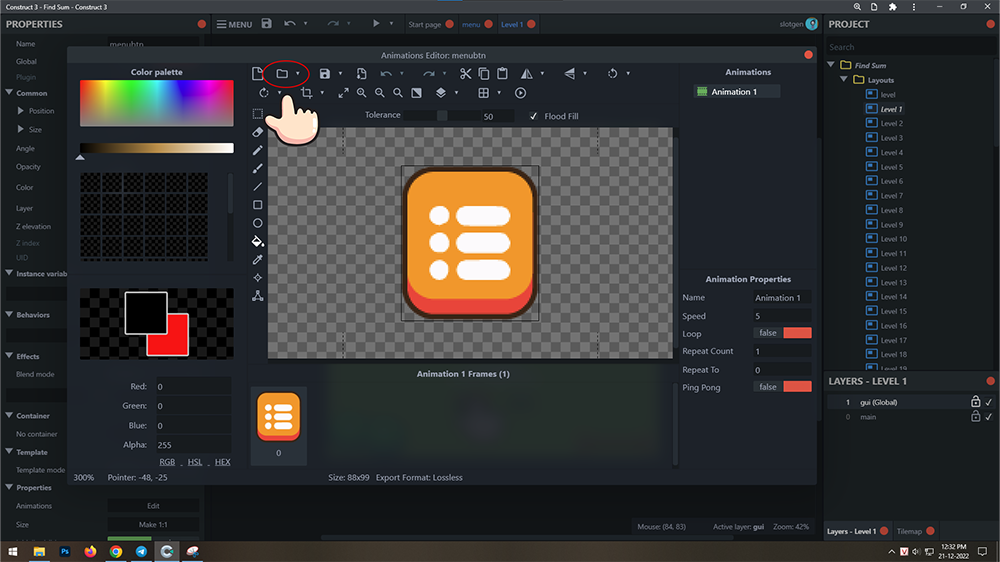Screen dimensions: 1000x562
Task: Open the slotgen account button
Action: (798, 24)
